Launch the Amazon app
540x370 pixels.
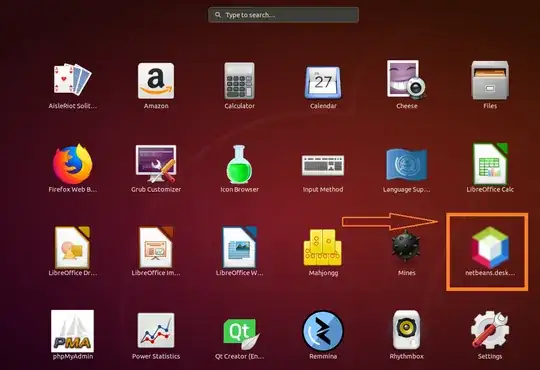156,81
